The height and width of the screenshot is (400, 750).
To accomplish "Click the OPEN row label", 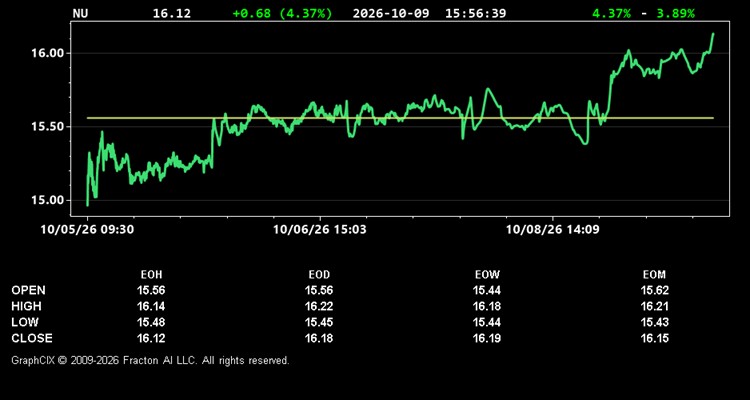I will coord(29,290).
